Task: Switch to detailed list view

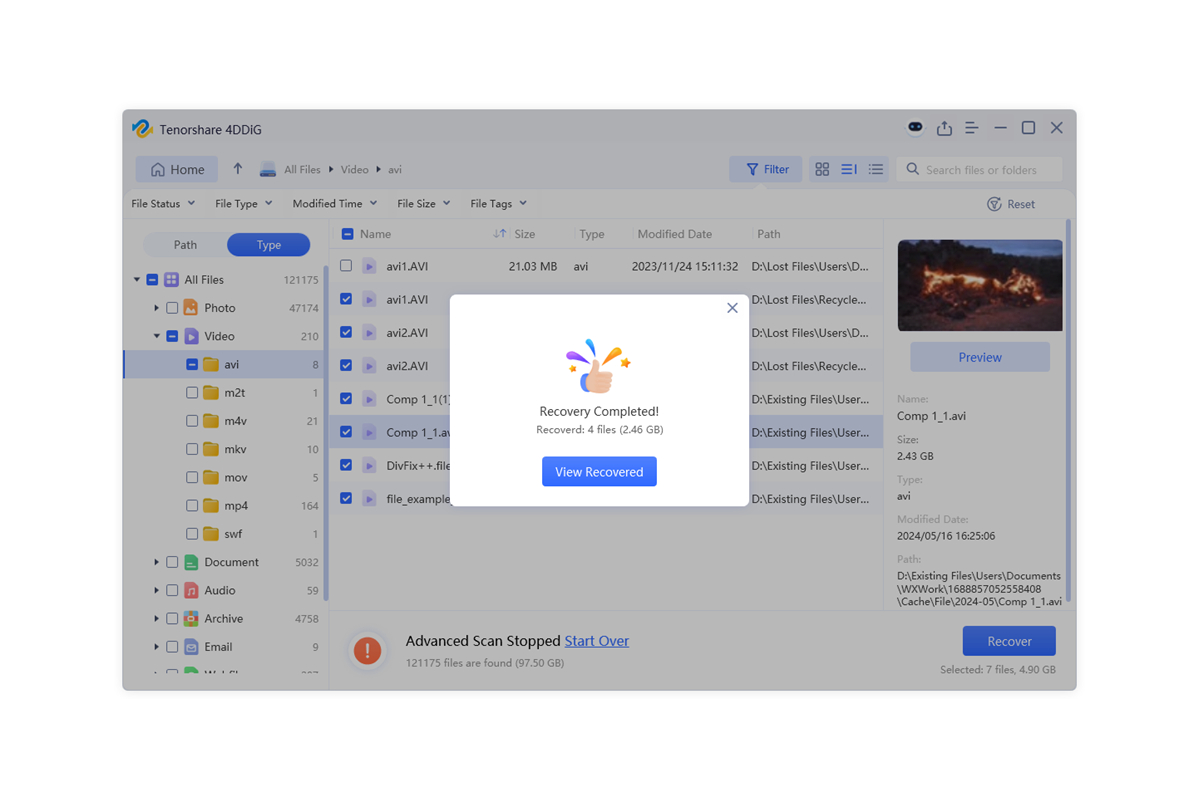Action: (848, 169)
